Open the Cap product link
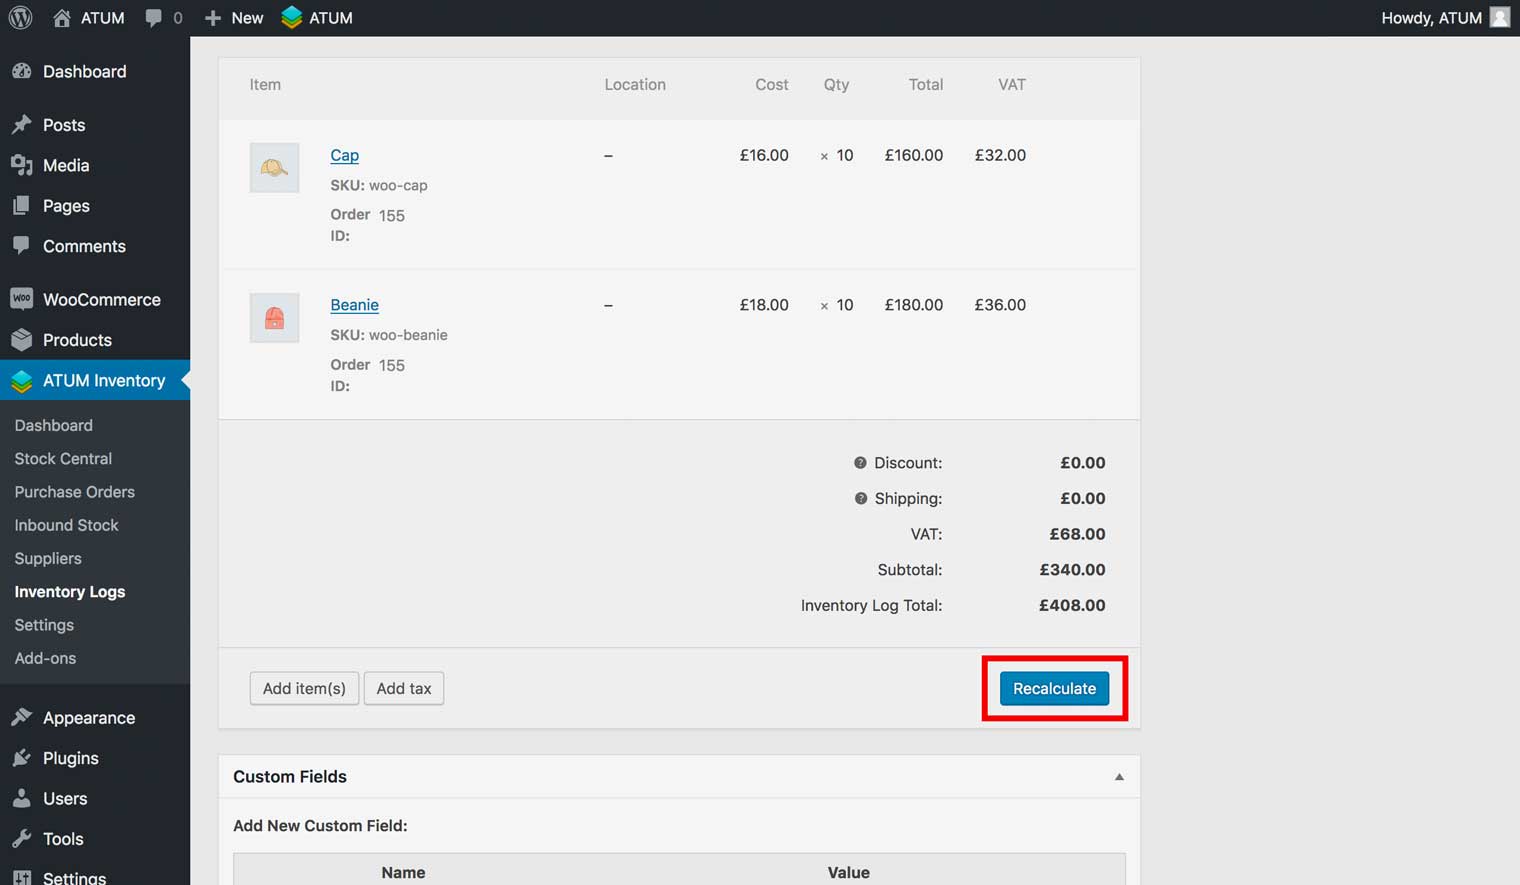This screenshot has height=885, width=1520. [344, 155]
